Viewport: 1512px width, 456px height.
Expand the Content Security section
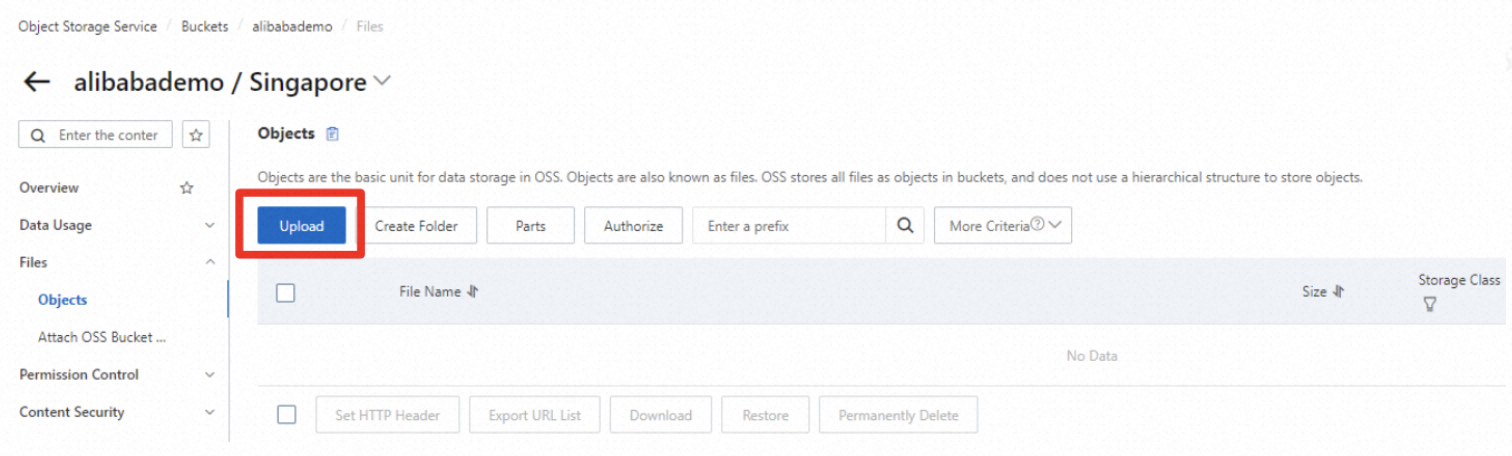pos(209,412)
